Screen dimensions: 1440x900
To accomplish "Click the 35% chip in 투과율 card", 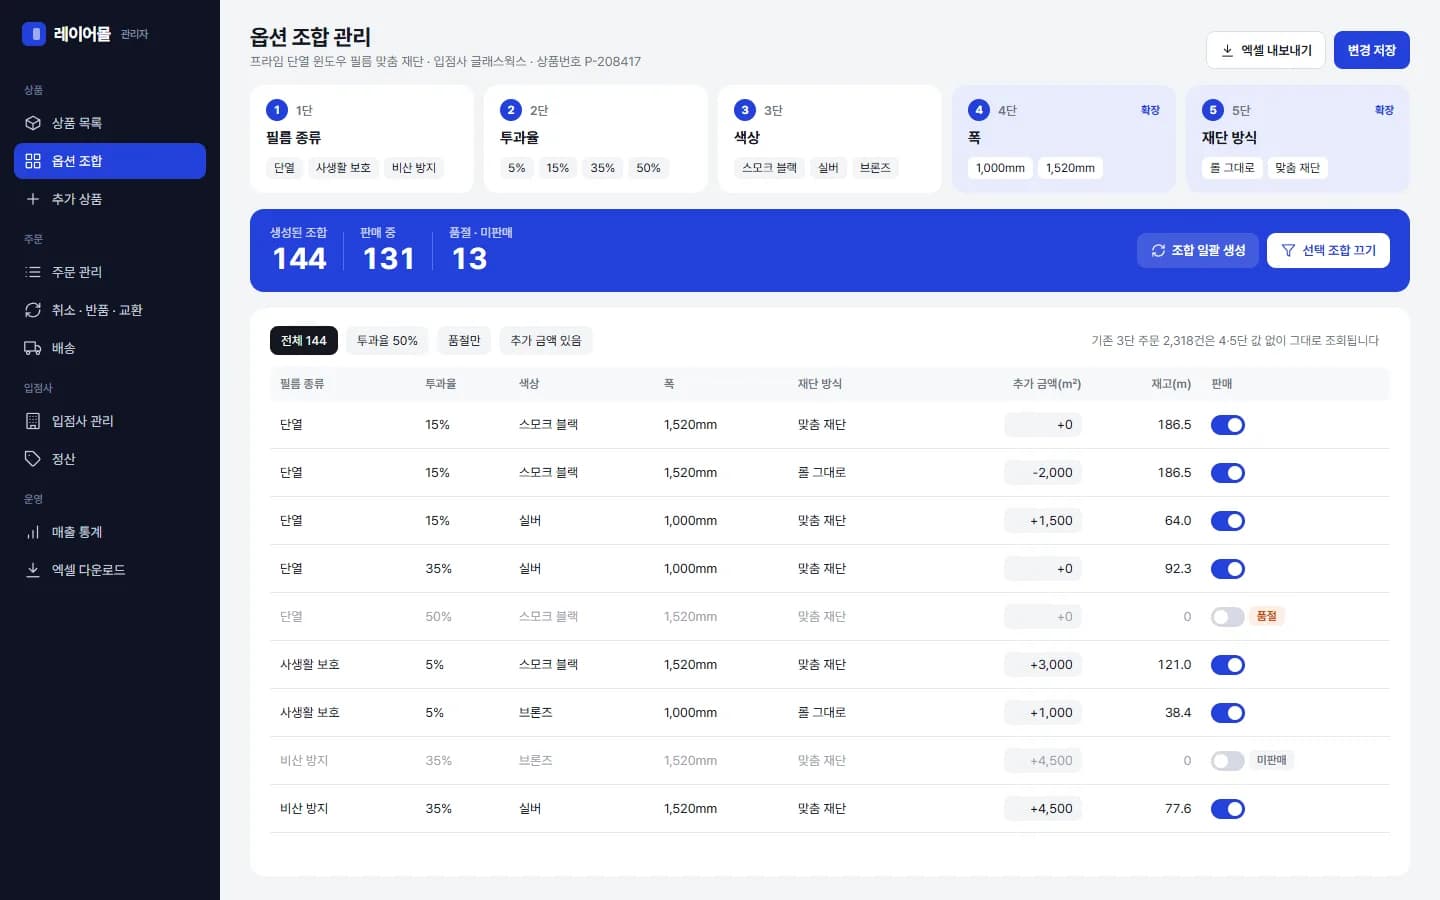I will coord(603,168).
